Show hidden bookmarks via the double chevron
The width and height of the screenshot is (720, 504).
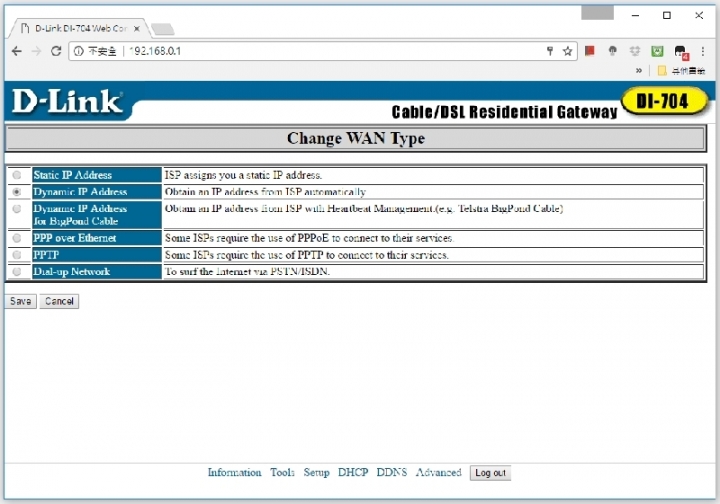(x=639, y=70)
